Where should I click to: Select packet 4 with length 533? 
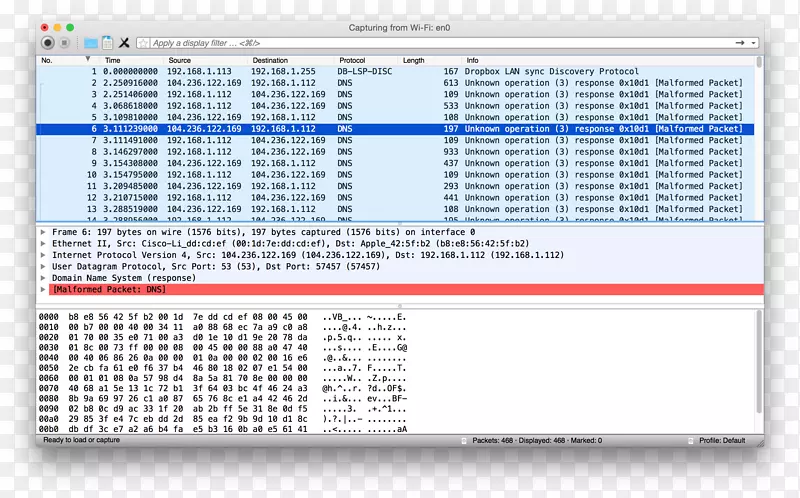tap(395, 106)
